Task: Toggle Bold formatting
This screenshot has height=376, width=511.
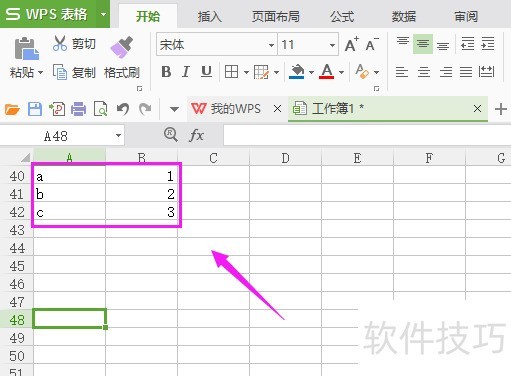Action: coord(166,72)
